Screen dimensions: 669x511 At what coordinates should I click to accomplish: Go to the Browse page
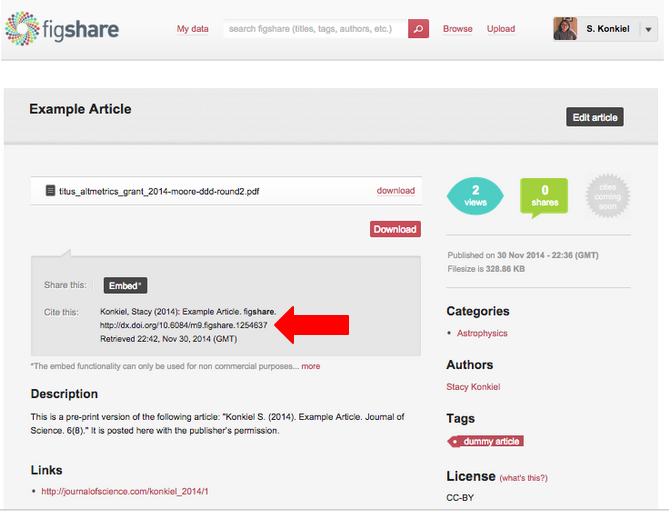458,29
